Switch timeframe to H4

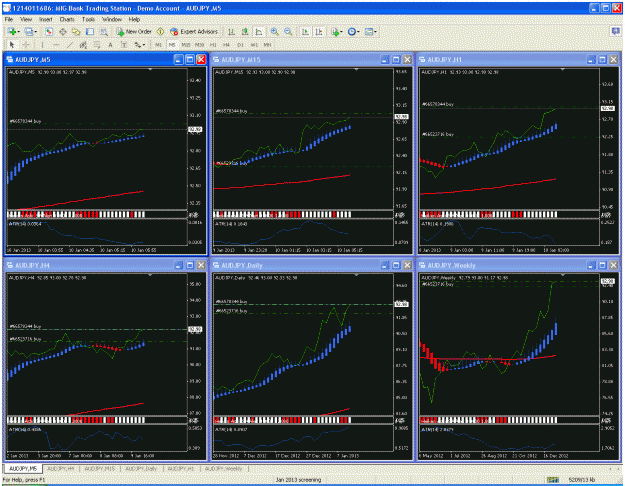[226, 45]
